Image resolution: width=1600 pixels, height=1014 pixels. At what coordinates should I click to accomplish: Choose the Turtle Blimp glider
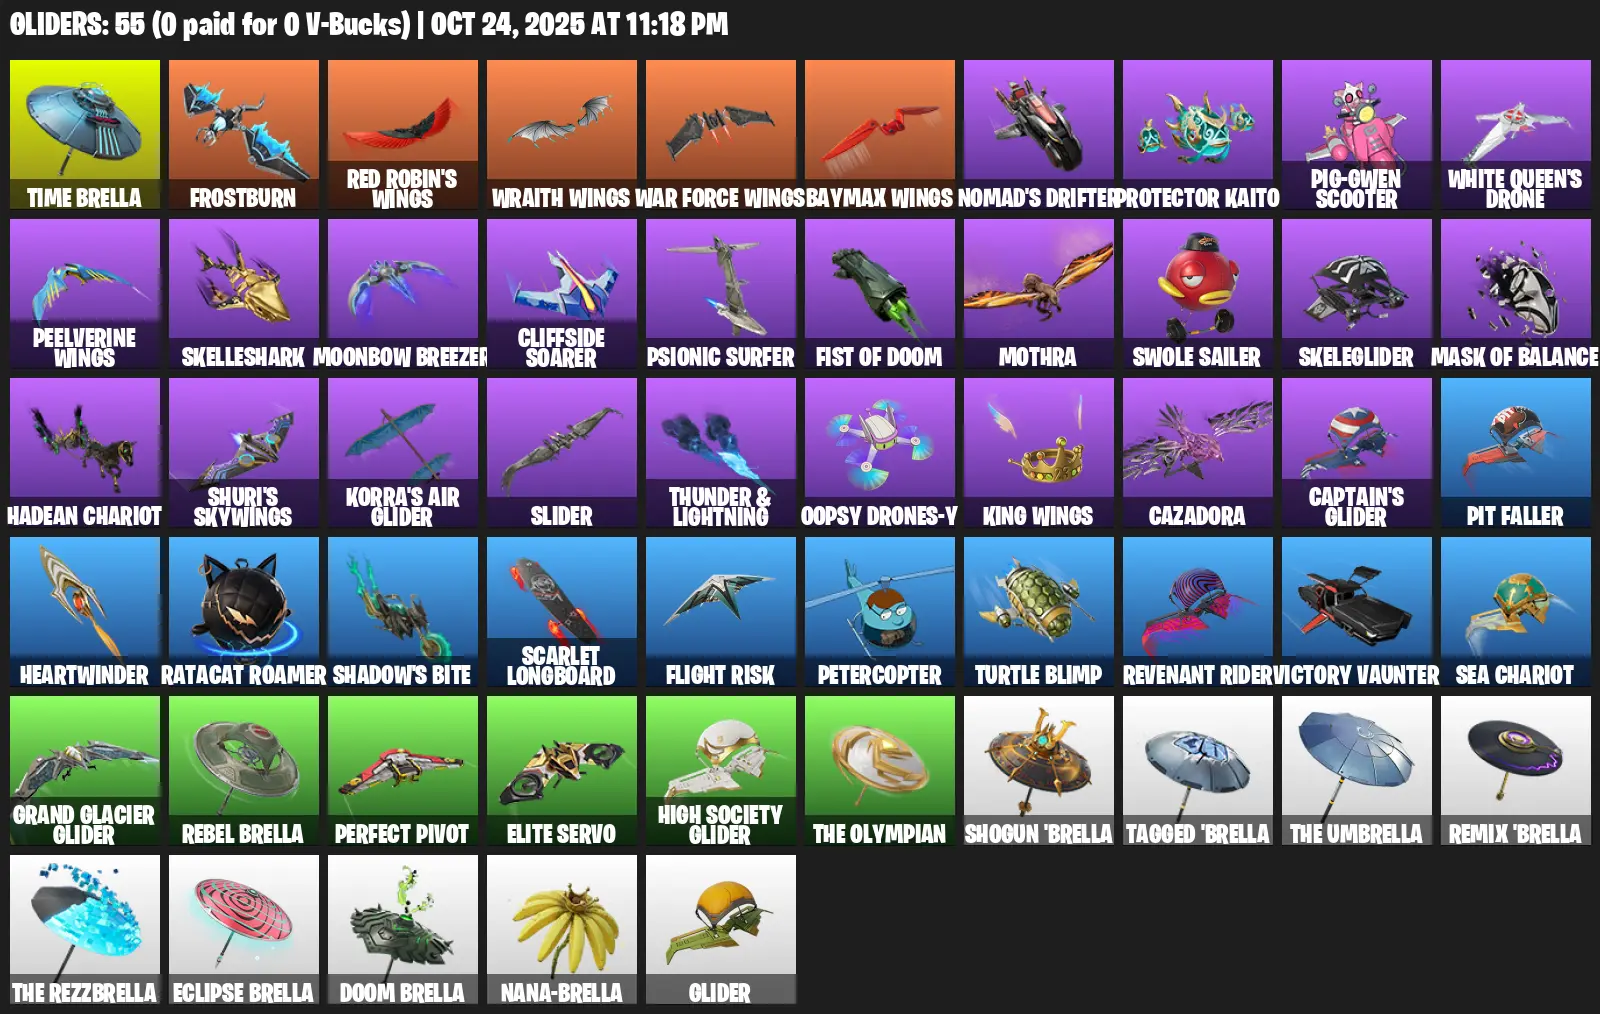tap(1039, 611)
